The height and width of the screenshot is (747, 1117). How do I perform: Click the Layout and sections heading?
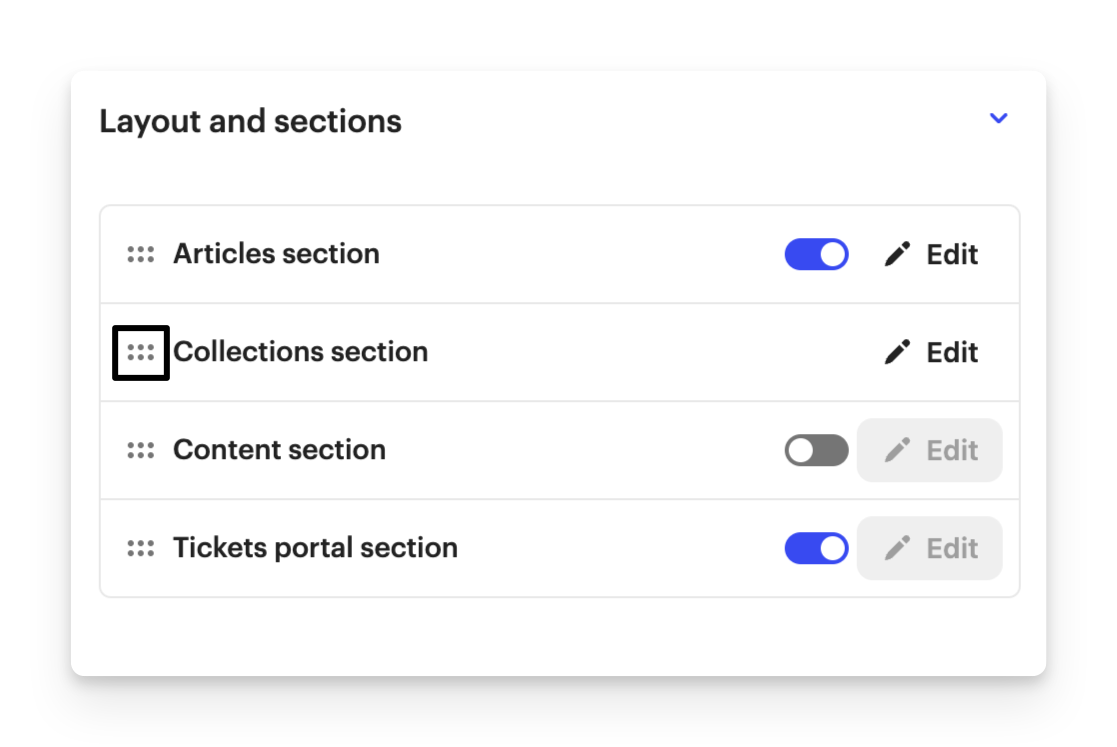click(x=250, y=121)
